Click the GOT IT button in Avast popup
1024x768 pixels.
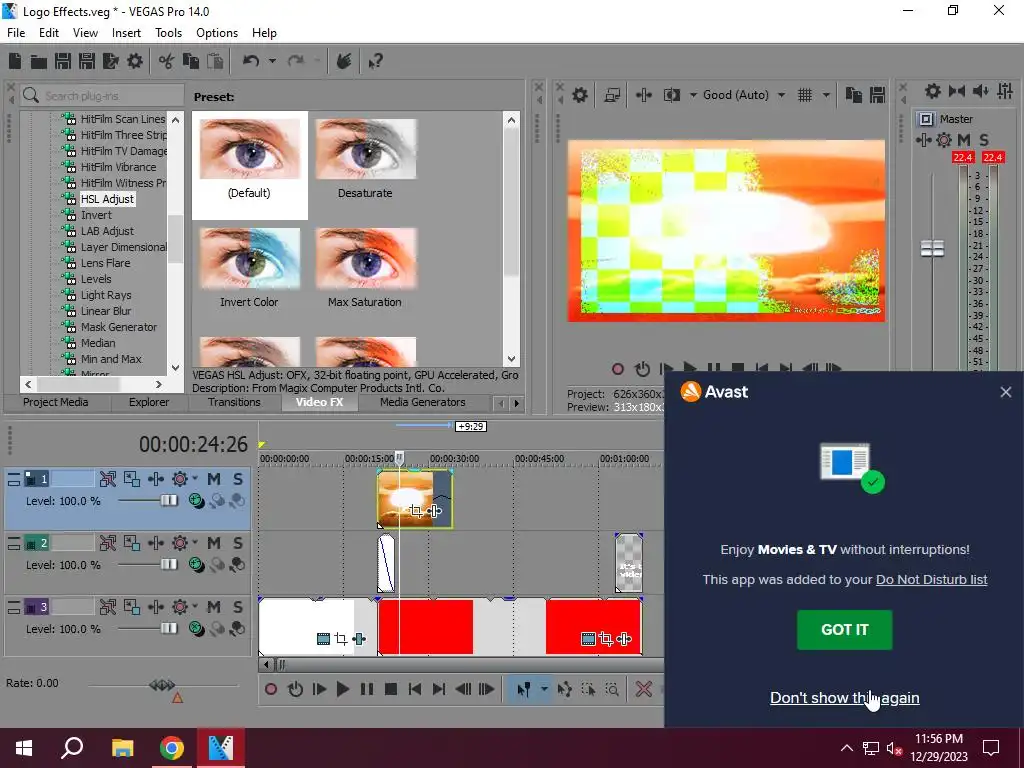click(844, 630)
